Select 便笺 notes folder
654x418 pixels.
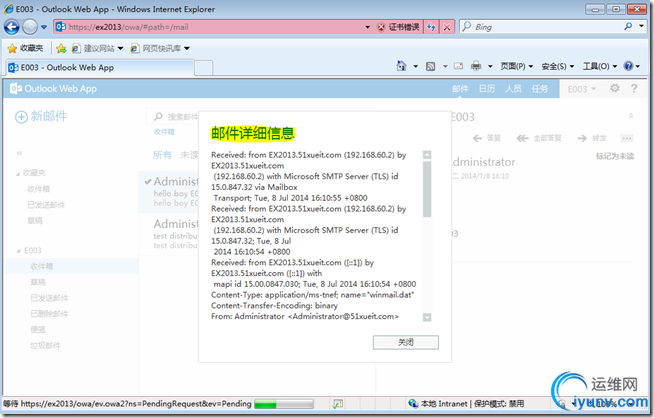point(38,330)
